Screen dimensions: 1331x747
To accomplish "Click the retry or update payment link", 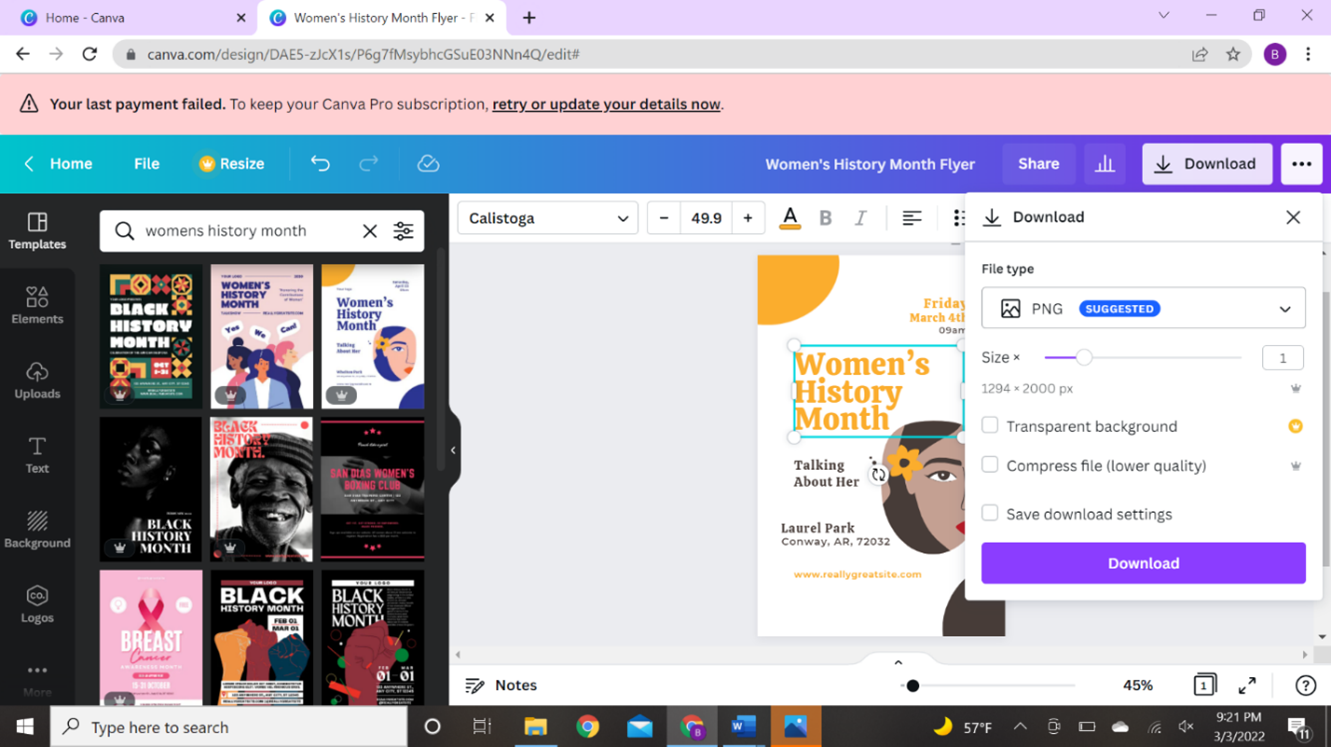I will tap(604, 104).
